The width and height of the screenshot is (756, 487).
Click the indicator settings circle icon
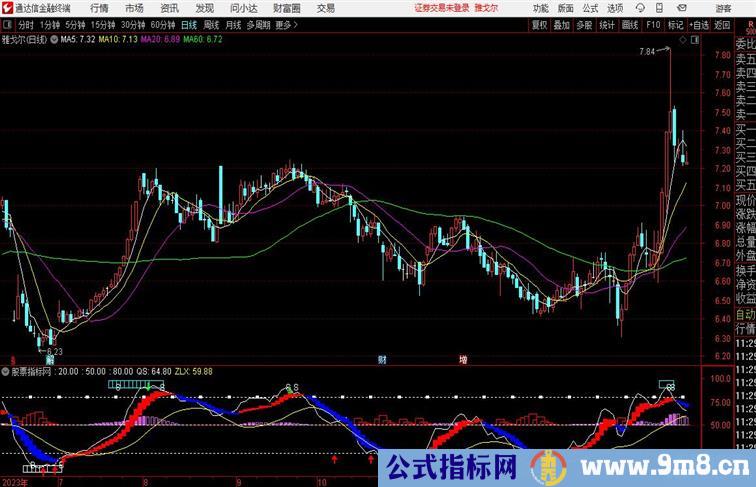pos(5,370)
